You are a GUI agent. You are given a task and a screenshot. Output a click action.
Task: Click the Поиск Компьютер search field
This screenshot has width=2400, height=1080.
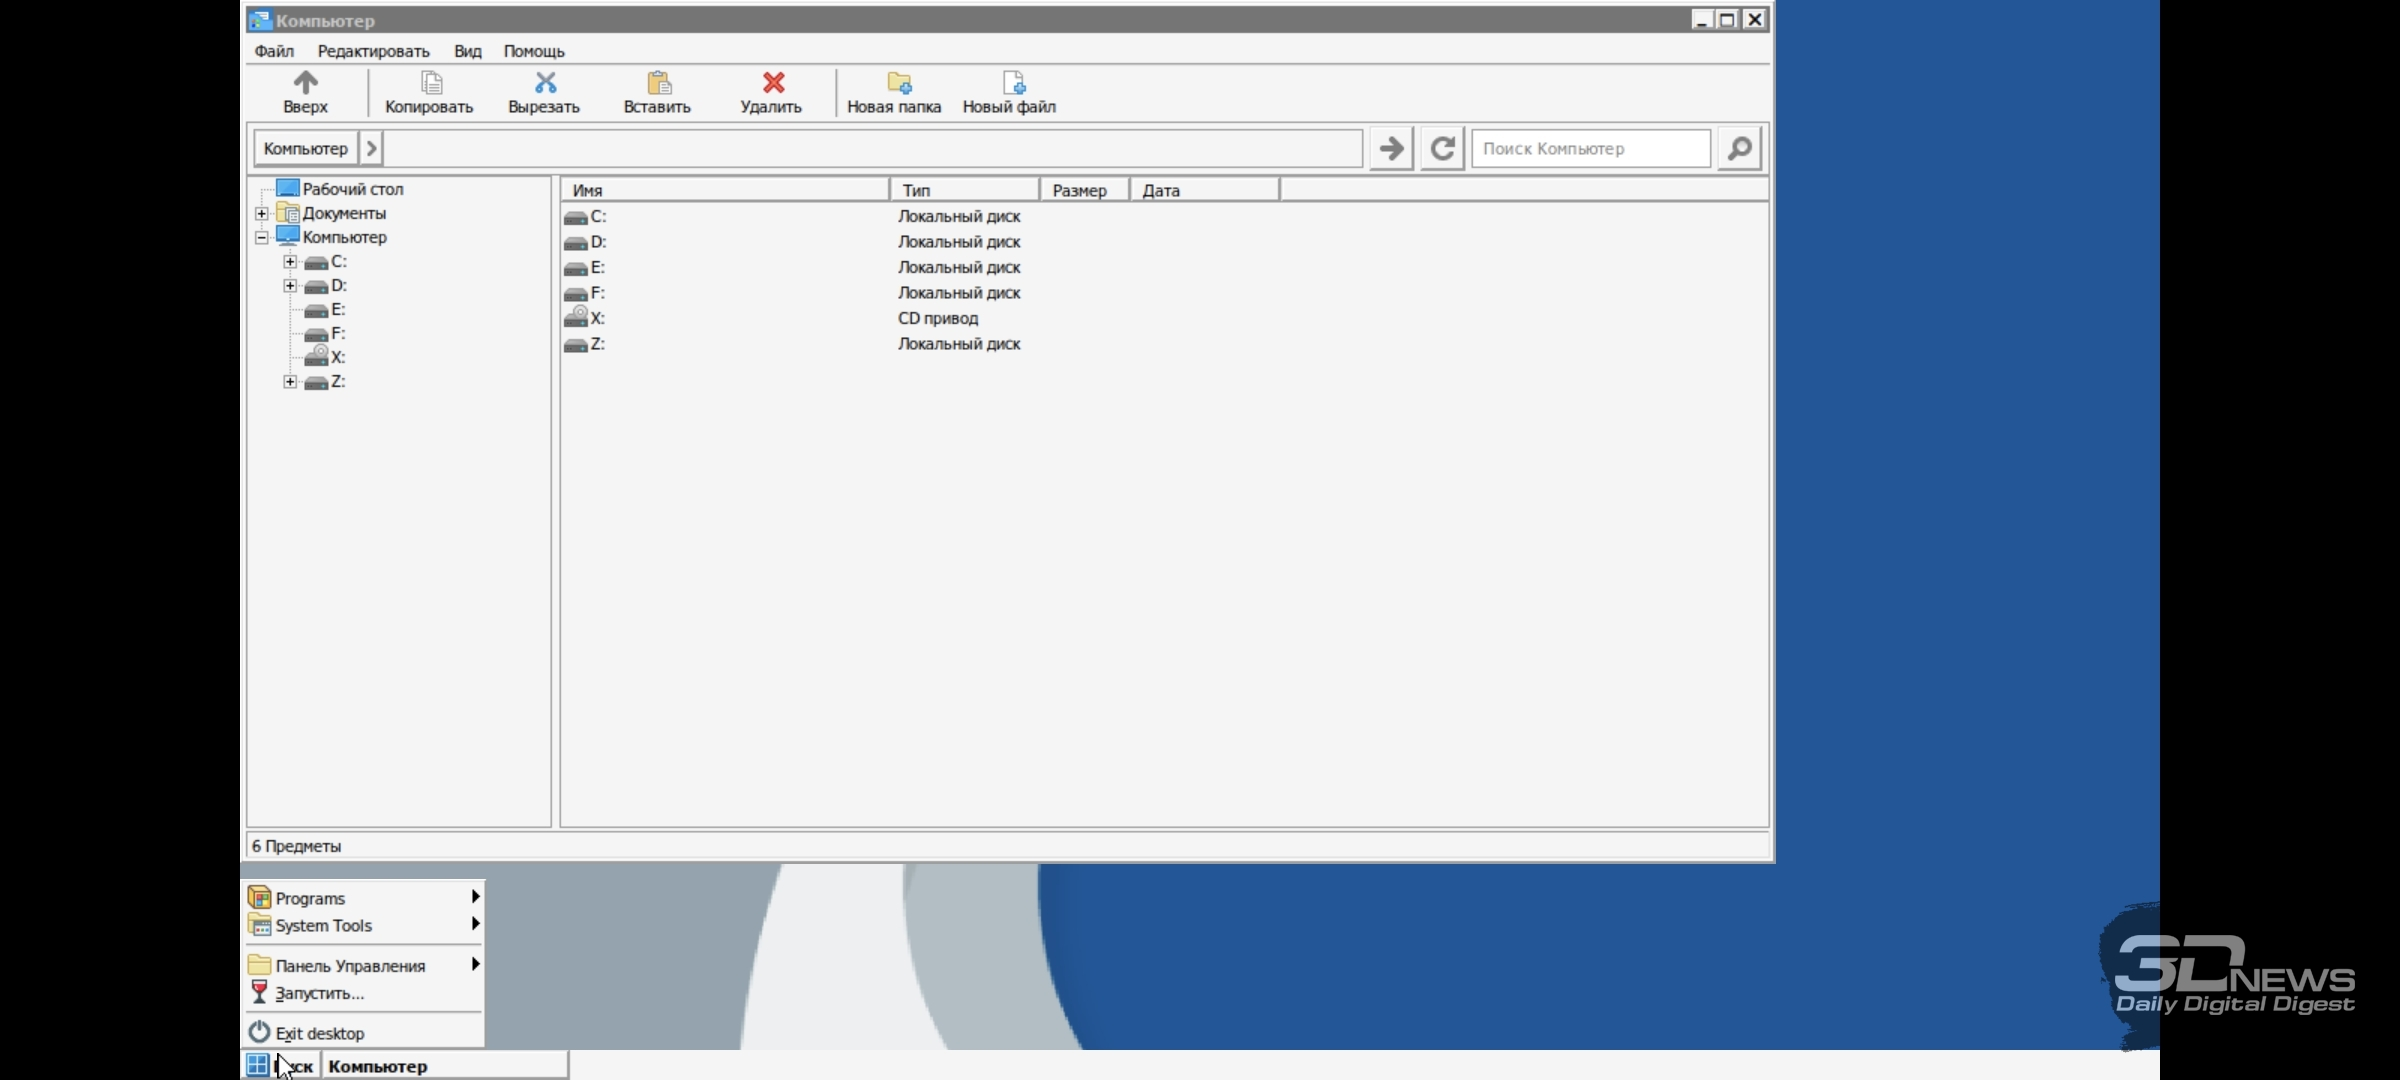1590,149
